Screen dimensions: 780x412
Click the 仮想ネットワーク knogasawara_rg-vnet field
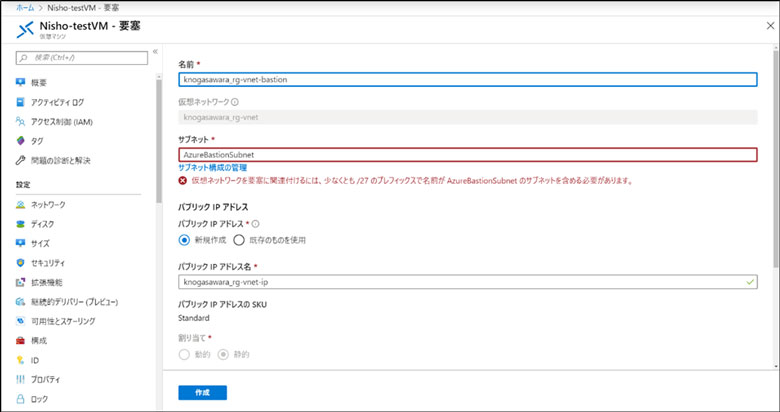tap(467, 118)
